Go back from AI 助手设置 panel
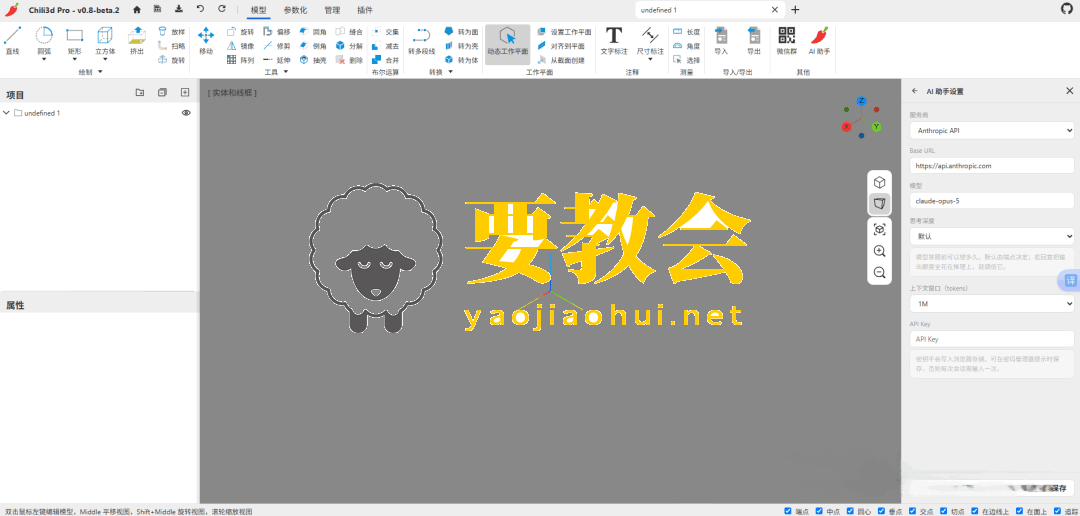Viewport: 1080px width, 516px height. point(914,91)
